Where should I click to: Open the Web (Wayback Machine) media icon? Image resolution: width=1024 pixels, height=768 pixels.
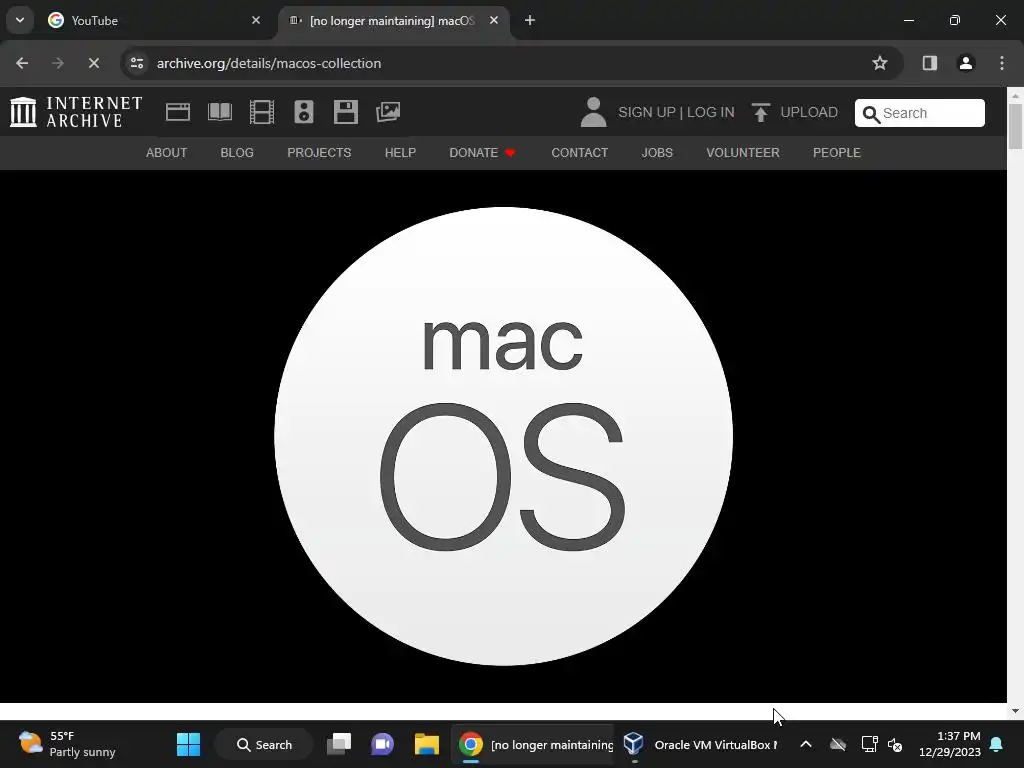pos(178,112)
